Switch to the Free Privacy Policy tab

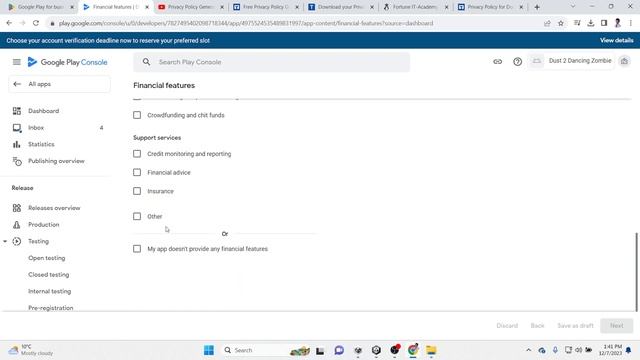(x=266, y=7)
